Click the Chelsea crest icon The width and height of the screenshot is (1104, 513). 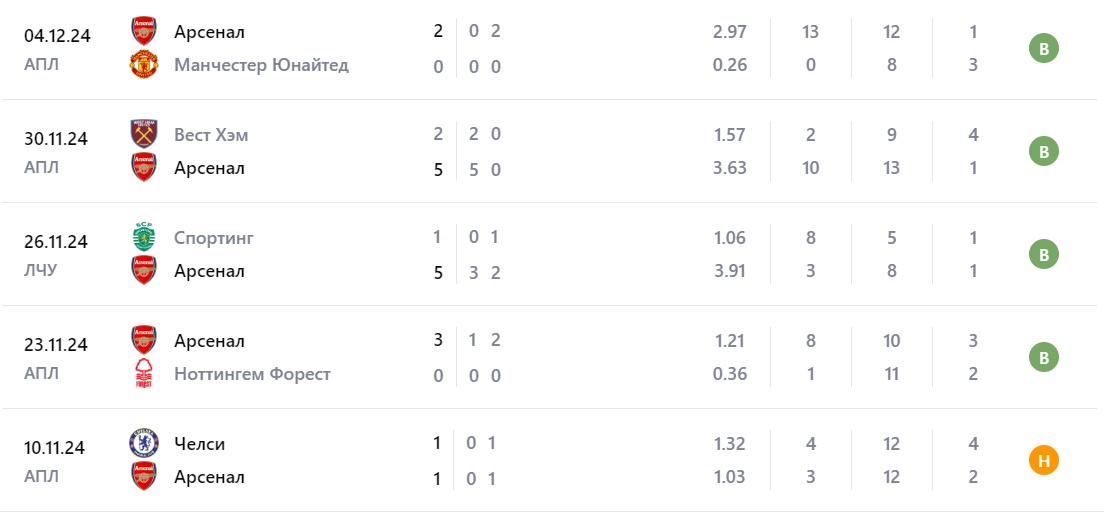pyautogui.click(x=144, y=443)
